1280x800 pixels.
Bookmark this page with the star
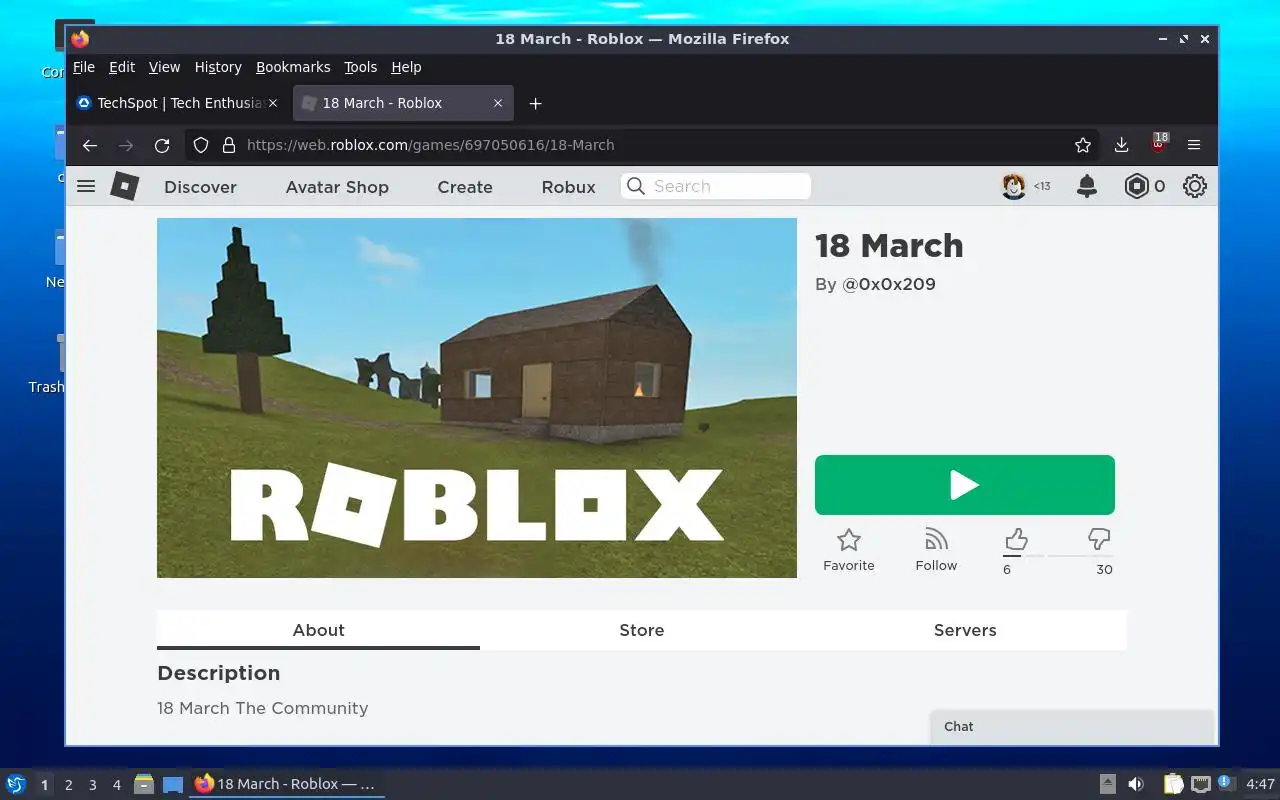pos(1083,145)
